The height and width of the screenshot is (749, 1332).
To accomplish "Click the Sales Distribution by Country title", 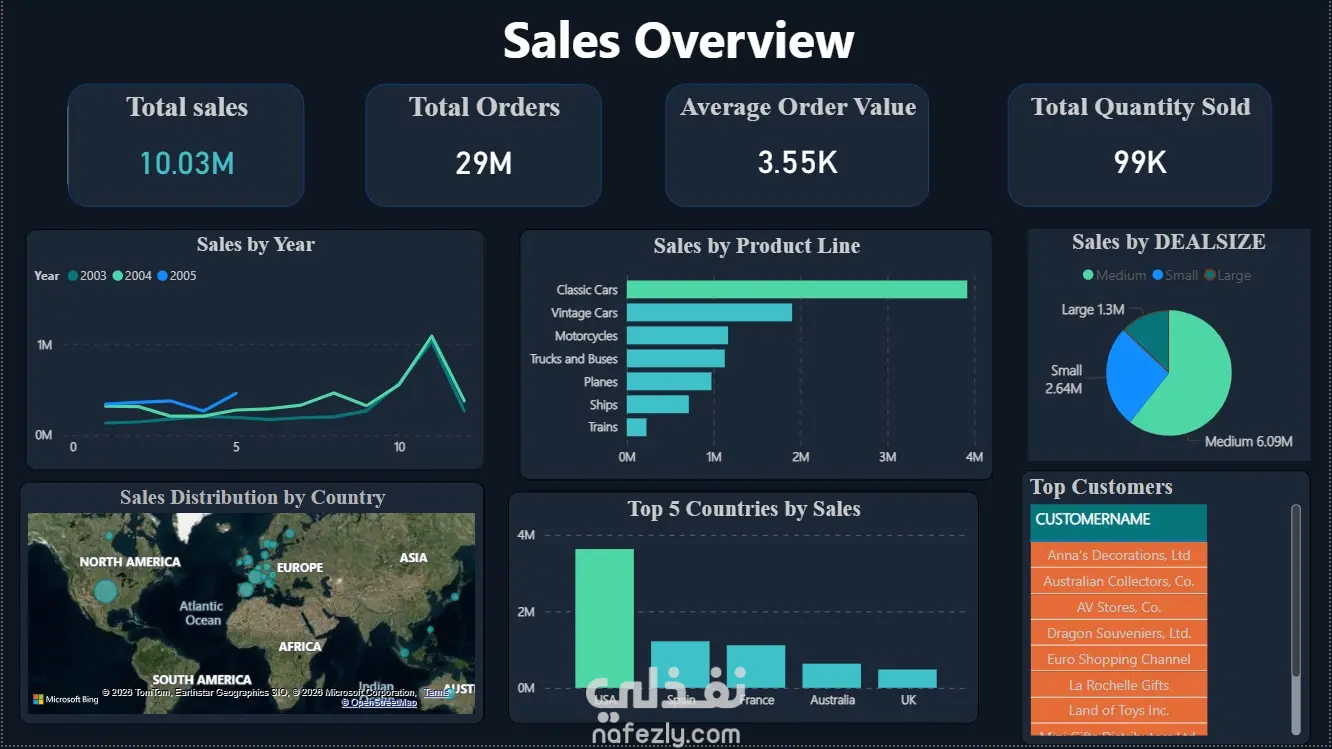I will (252, 497).
